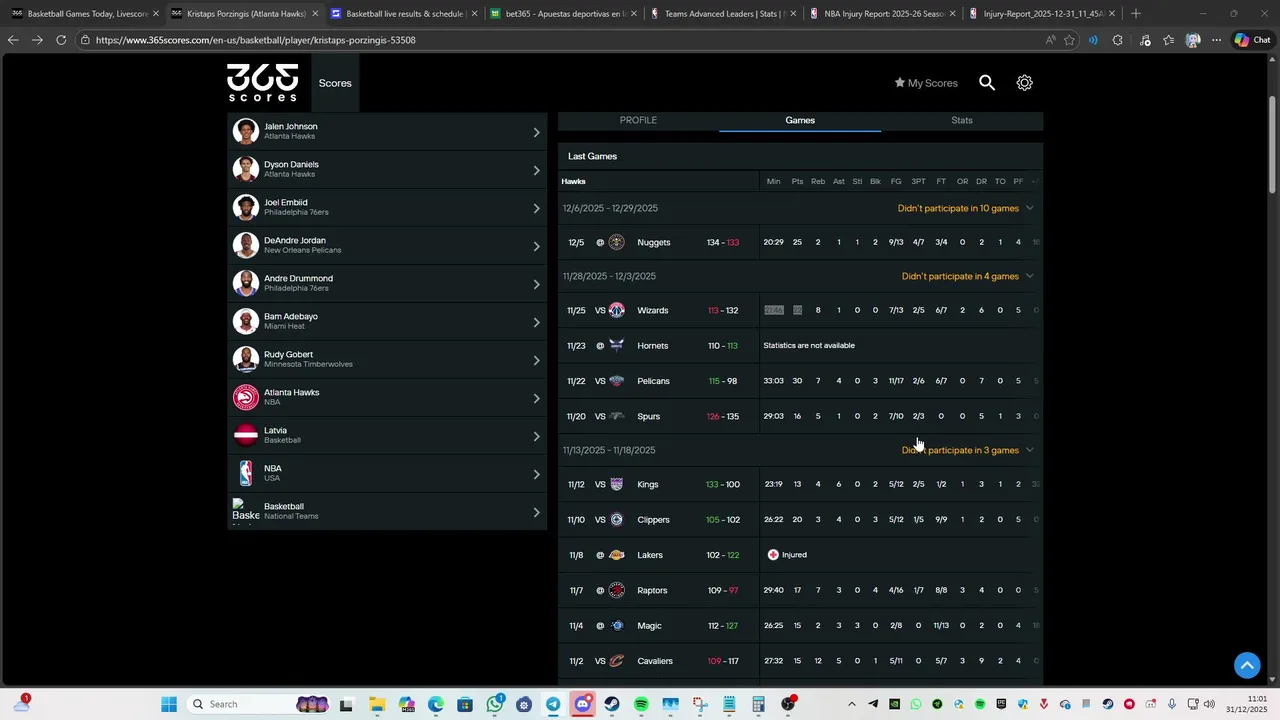
Task: Click the Raptors team logo
Action: 616,590
